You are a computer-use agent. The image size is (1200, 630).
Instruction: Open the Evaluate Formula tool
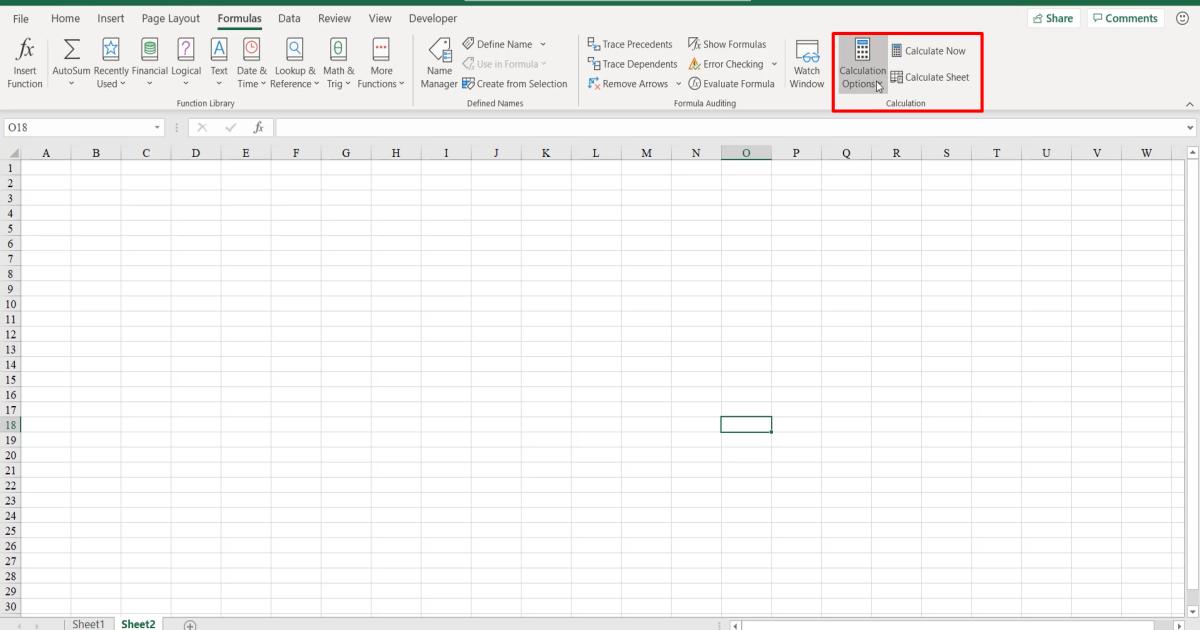[x=732, y=83]
